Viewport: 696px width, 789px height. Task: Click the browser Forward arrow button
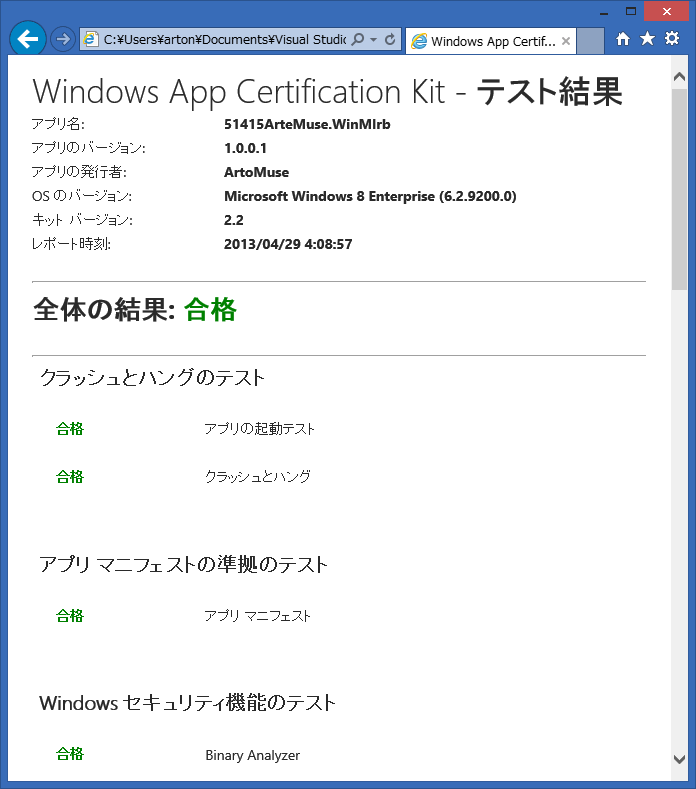63,39
